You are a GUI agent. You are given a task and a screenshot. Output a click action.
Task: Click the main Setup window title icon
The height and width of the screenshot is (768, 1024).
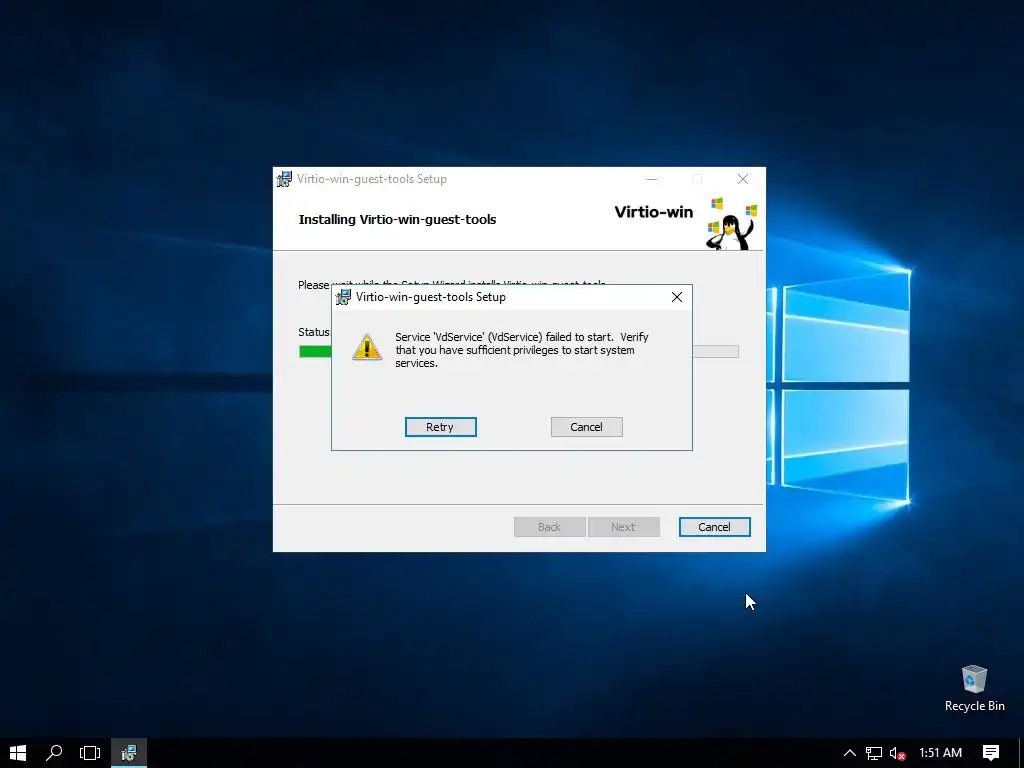(x=284, y=179)
